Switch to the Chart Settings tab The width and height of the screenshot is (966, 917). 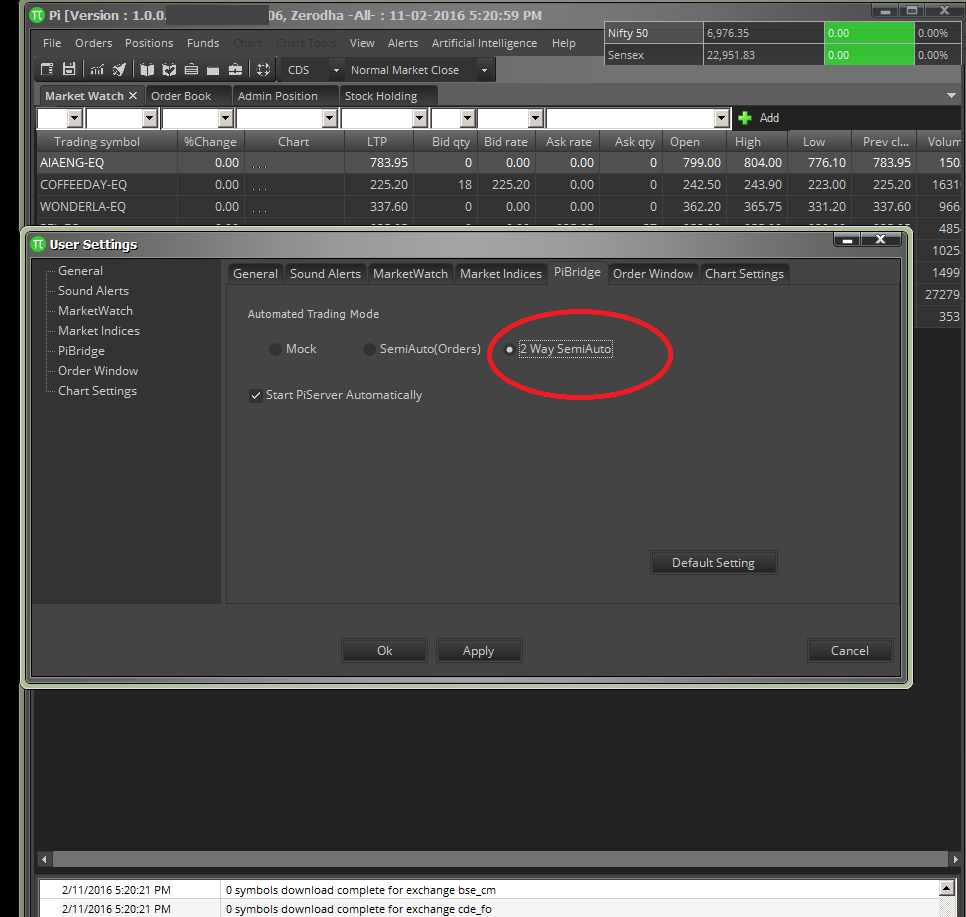point(744,274)
